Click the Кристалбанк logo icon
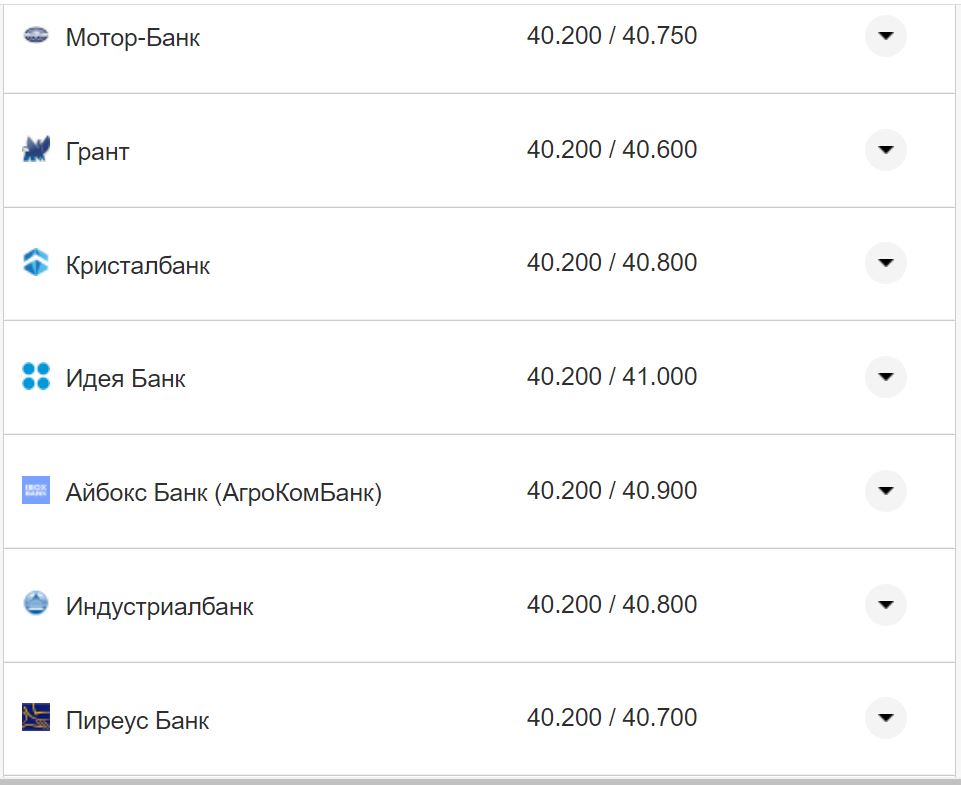961x785 pixels. (x=35, y=264)
